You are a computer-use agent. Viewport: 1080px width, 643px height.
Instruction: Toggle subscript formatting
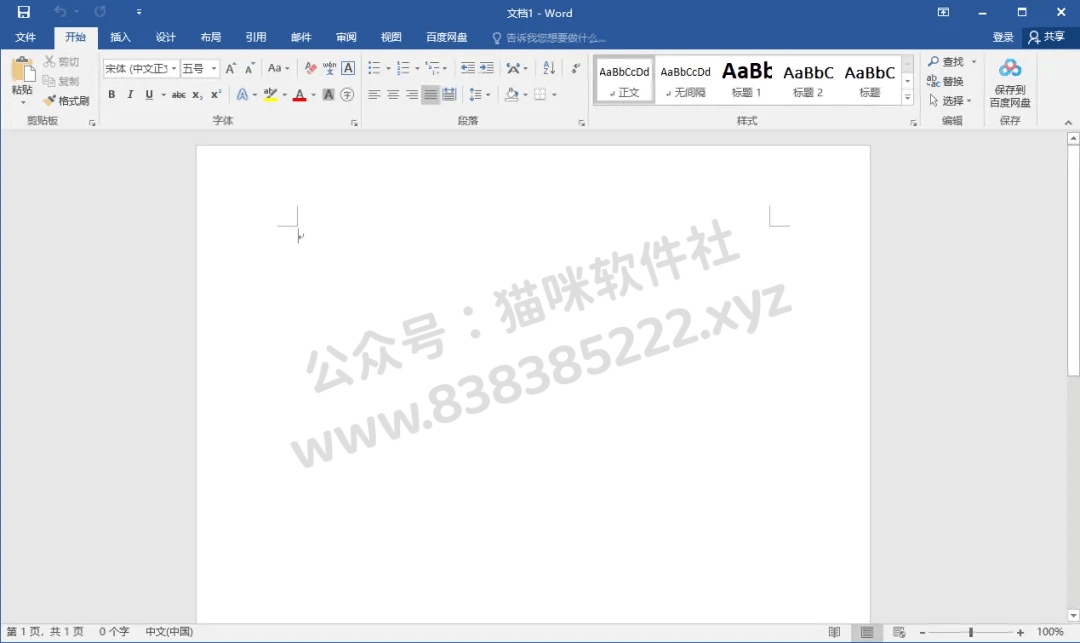pos(197,94)
